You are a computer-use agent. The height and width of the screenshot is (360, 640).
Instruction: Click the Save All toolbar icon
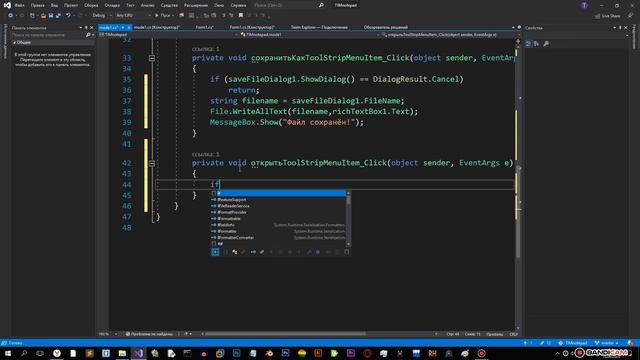point(58,16)
